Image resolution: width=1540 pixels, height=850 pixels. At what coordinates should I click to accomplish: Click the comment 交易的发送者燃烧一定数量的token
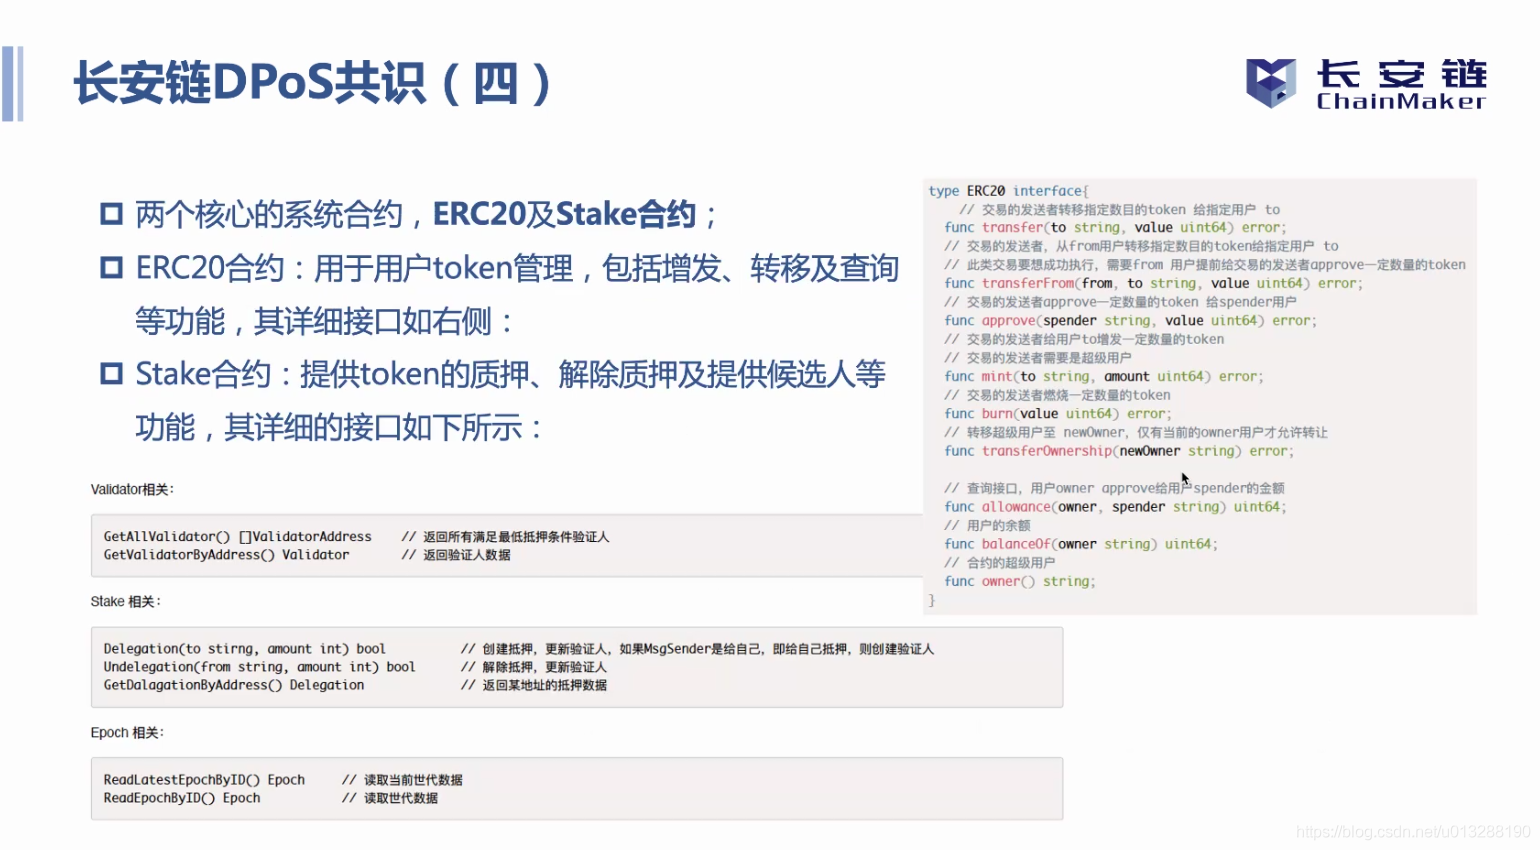(x=1057, y=395)
